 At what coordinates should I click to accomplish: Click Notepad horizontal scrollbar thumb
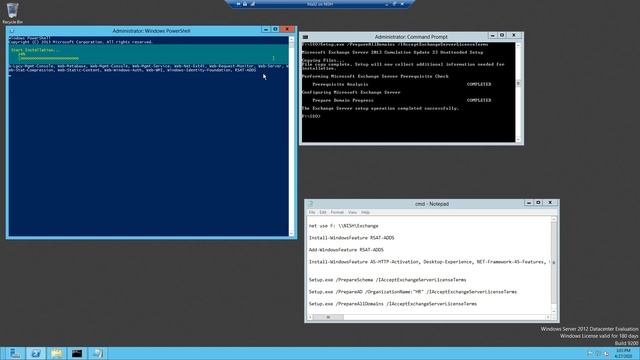click(x=328, y=317)
